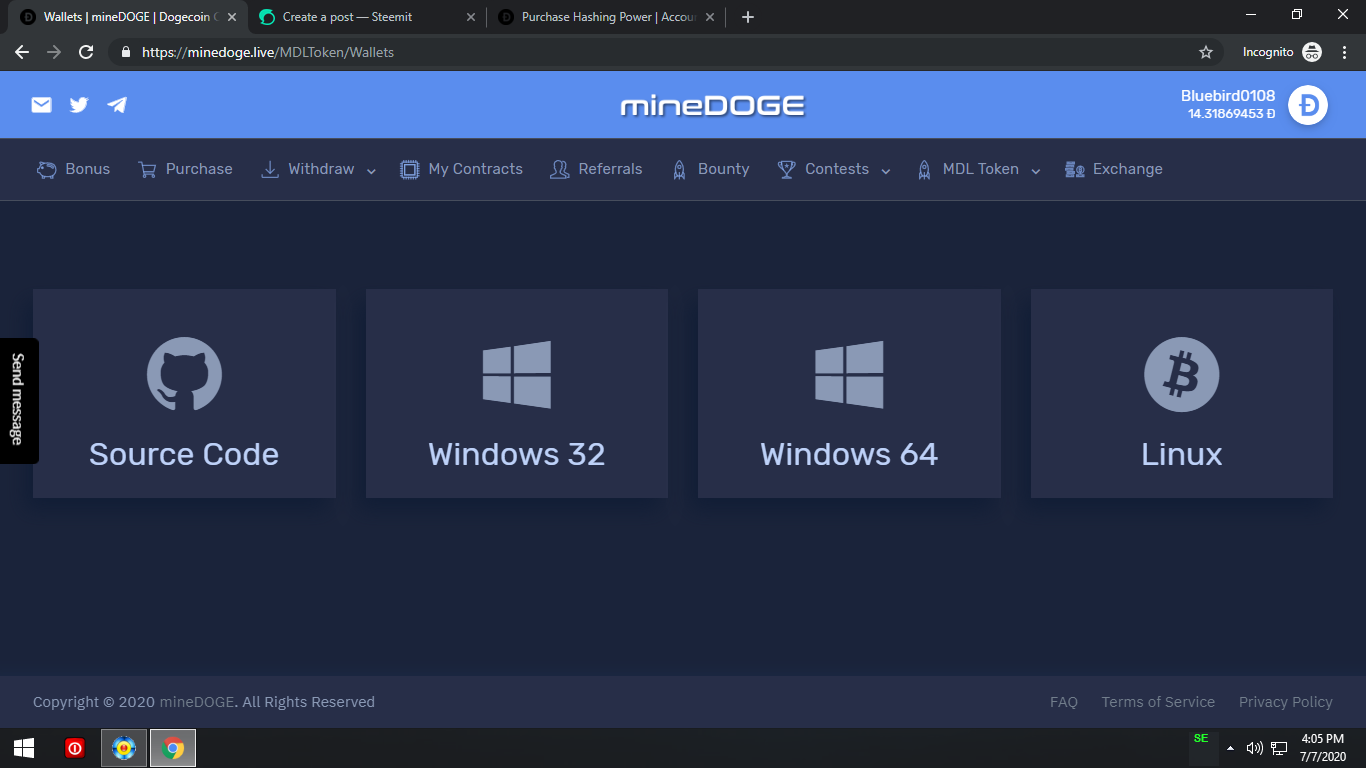Click the 14.31869453 balance amount

[x=1232, y=114]
